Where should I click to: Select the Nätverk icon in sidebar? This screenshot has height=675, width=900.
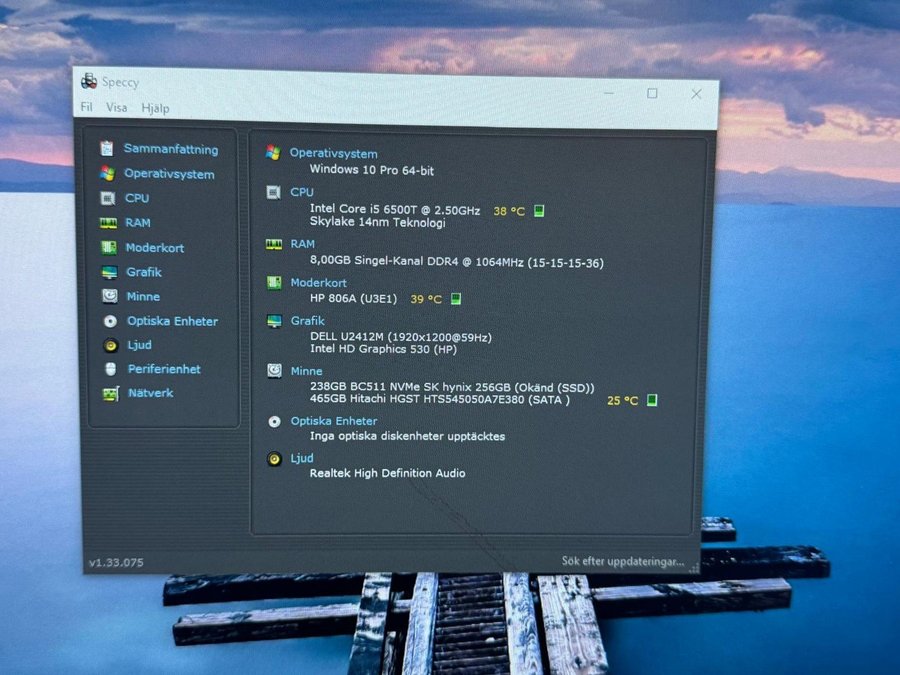110,393
